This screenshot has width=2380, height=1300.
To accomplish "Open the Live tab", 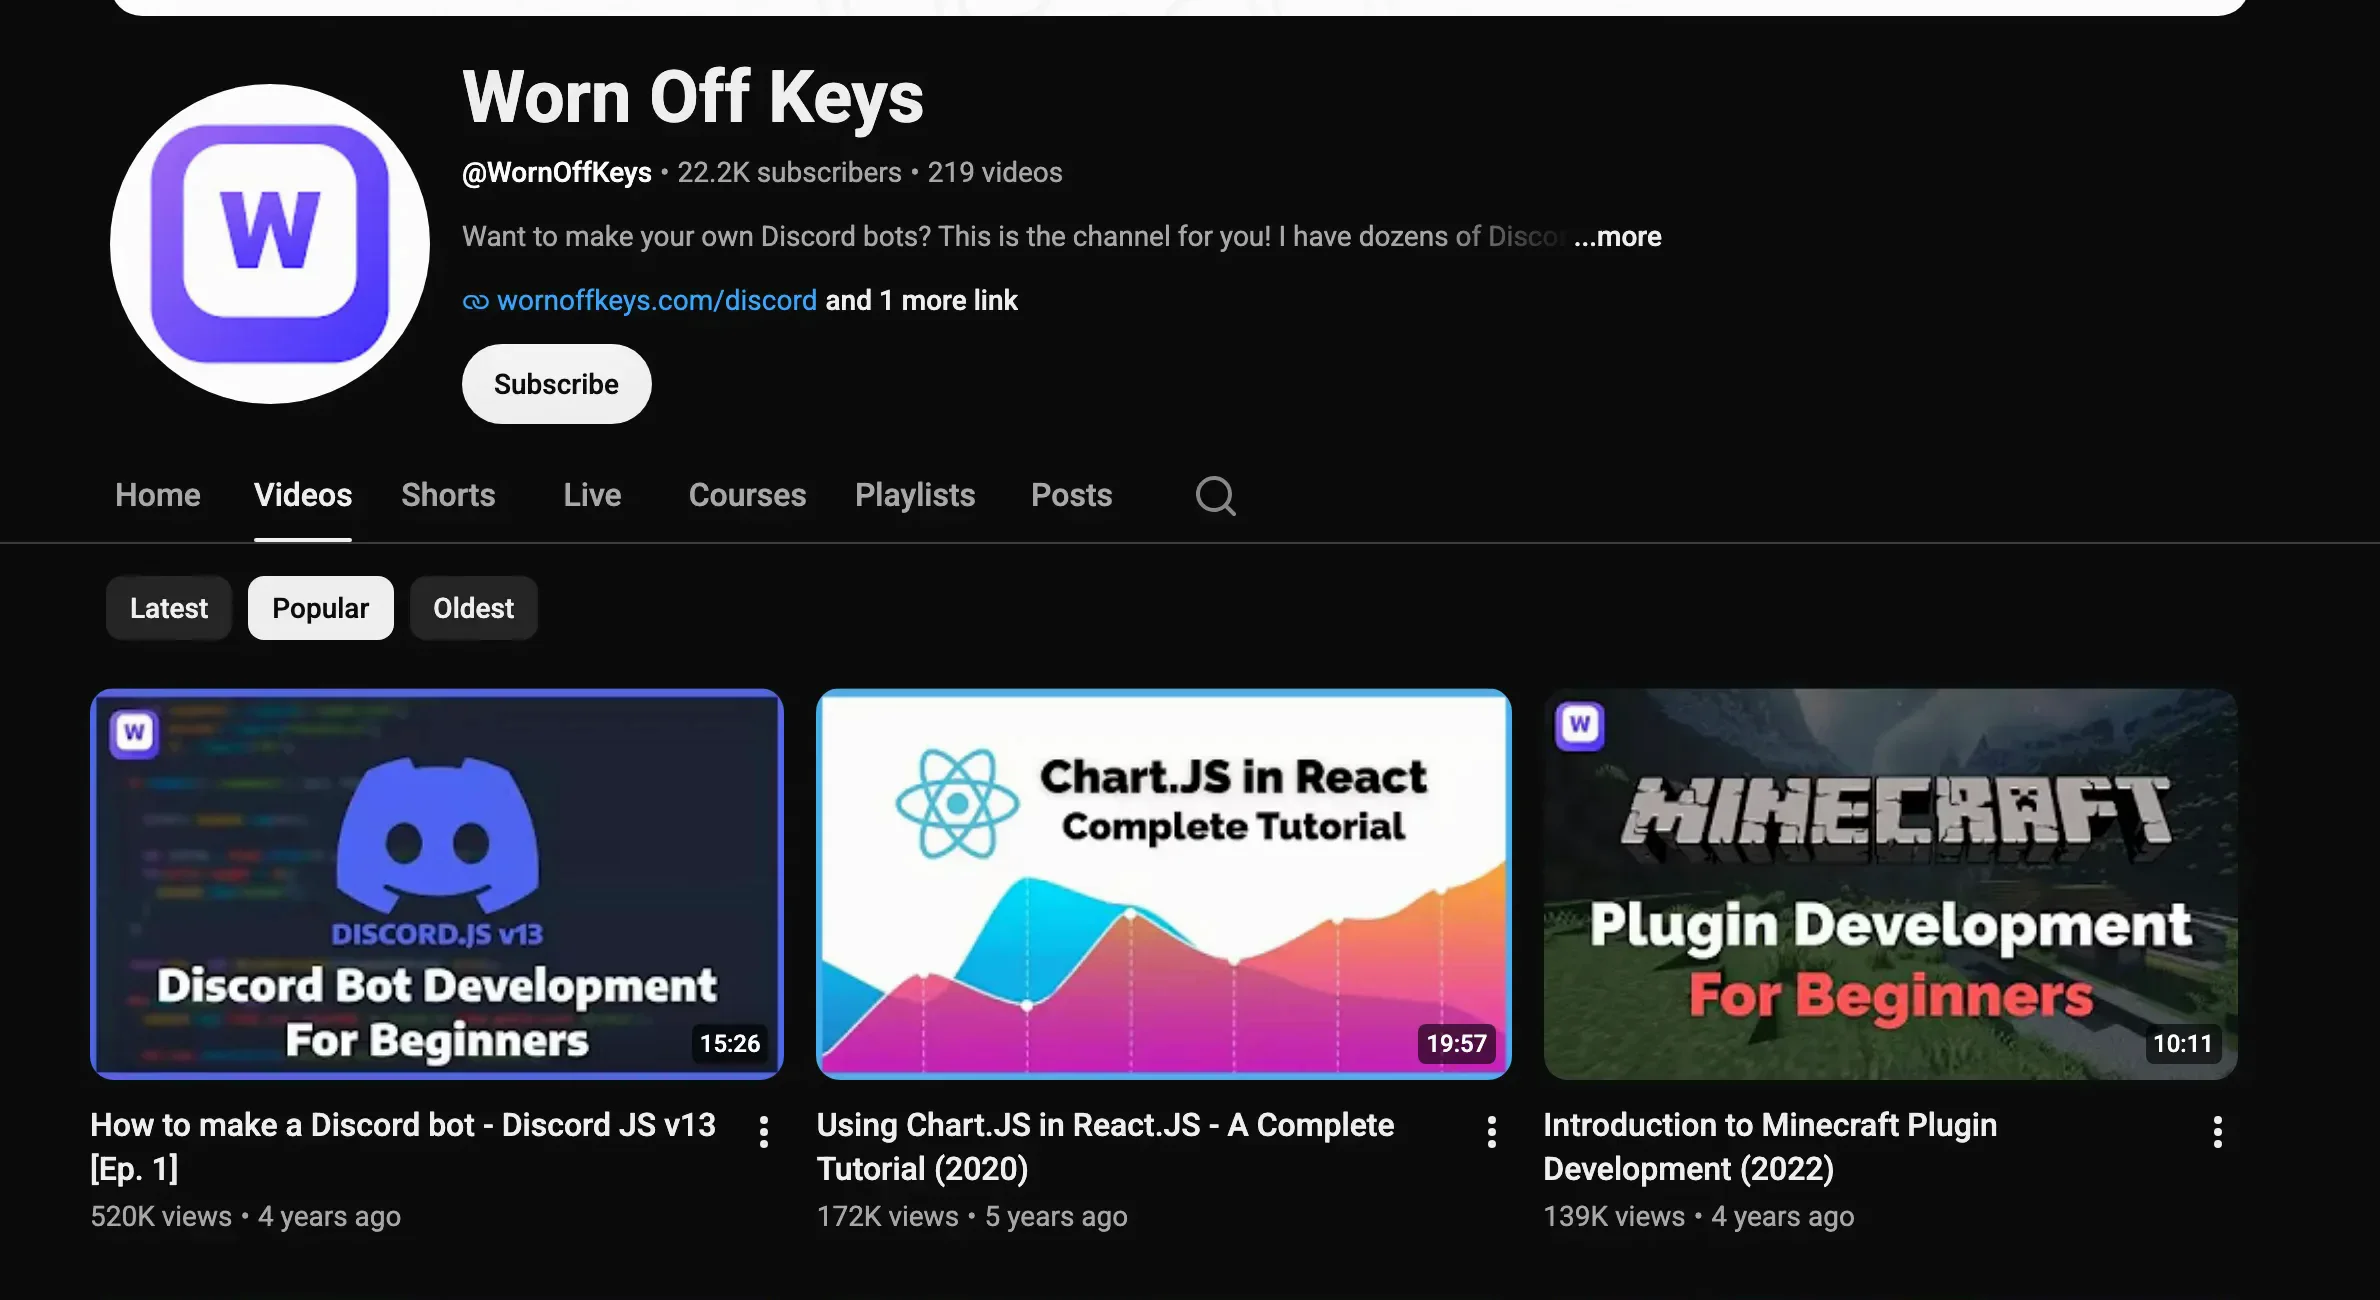I will (x=592, y=495).
